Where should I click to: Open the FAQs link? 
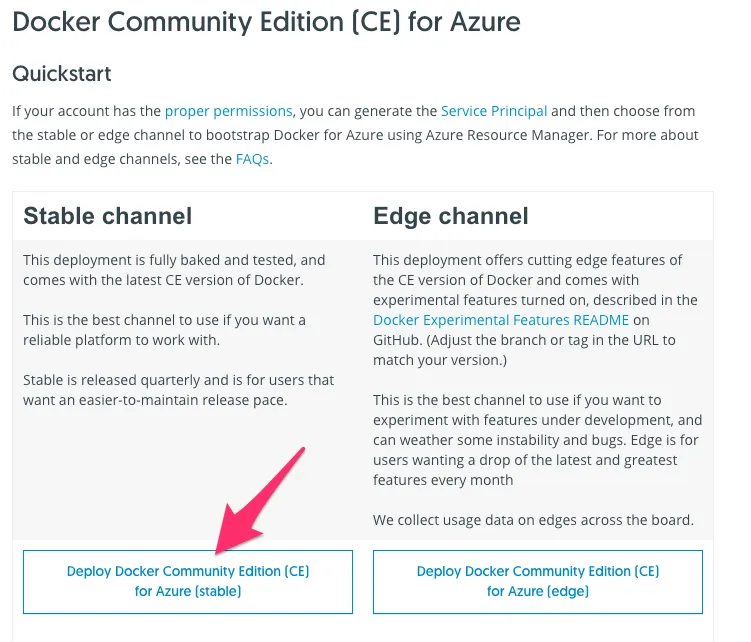(x=252, y=159)
